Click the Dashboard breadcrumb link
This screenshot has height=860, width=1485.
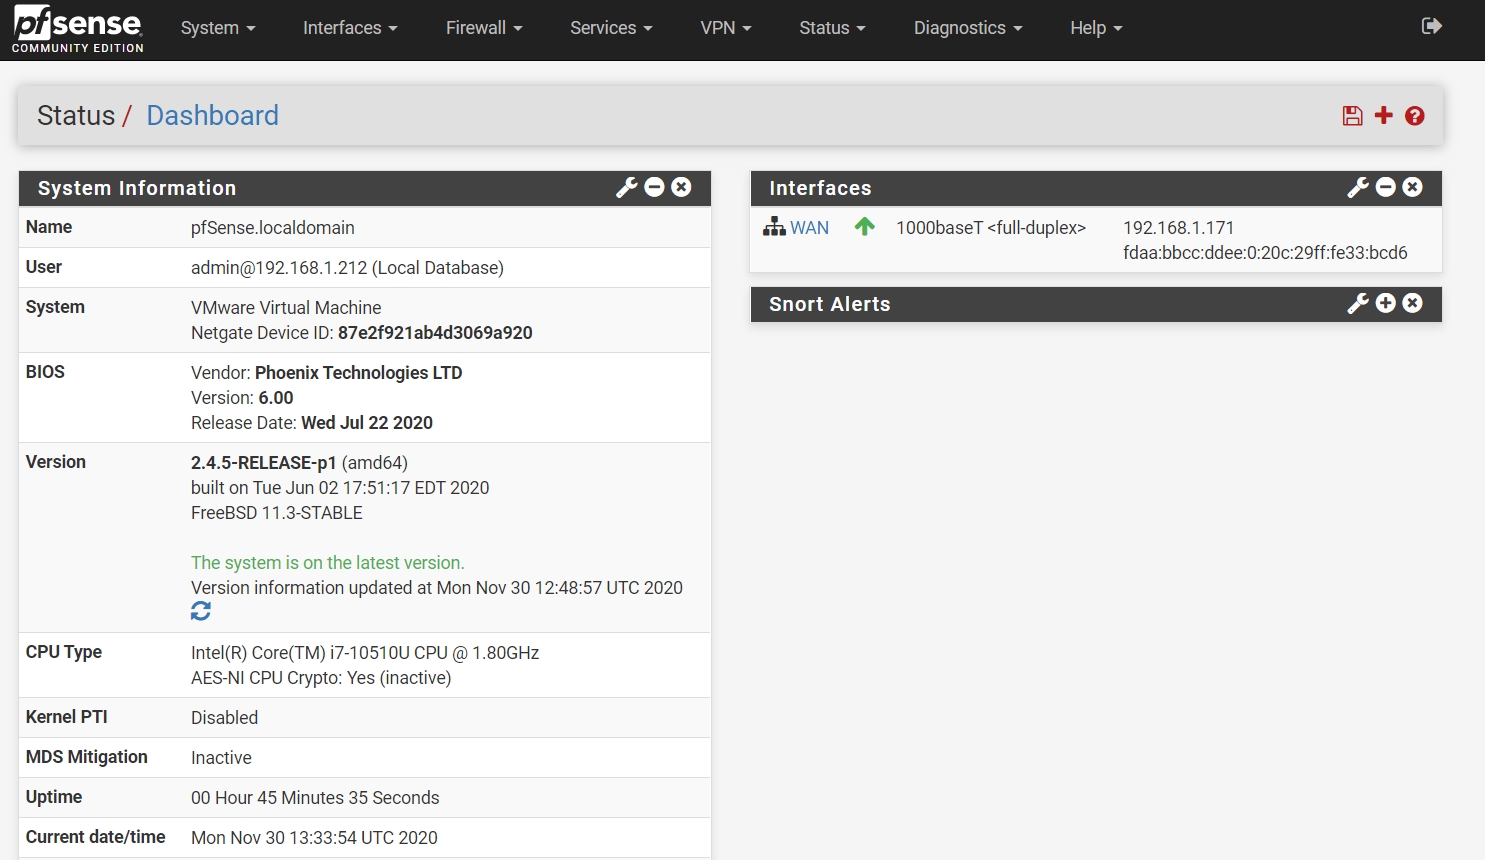pyautogui.click(x=212, y=116)
